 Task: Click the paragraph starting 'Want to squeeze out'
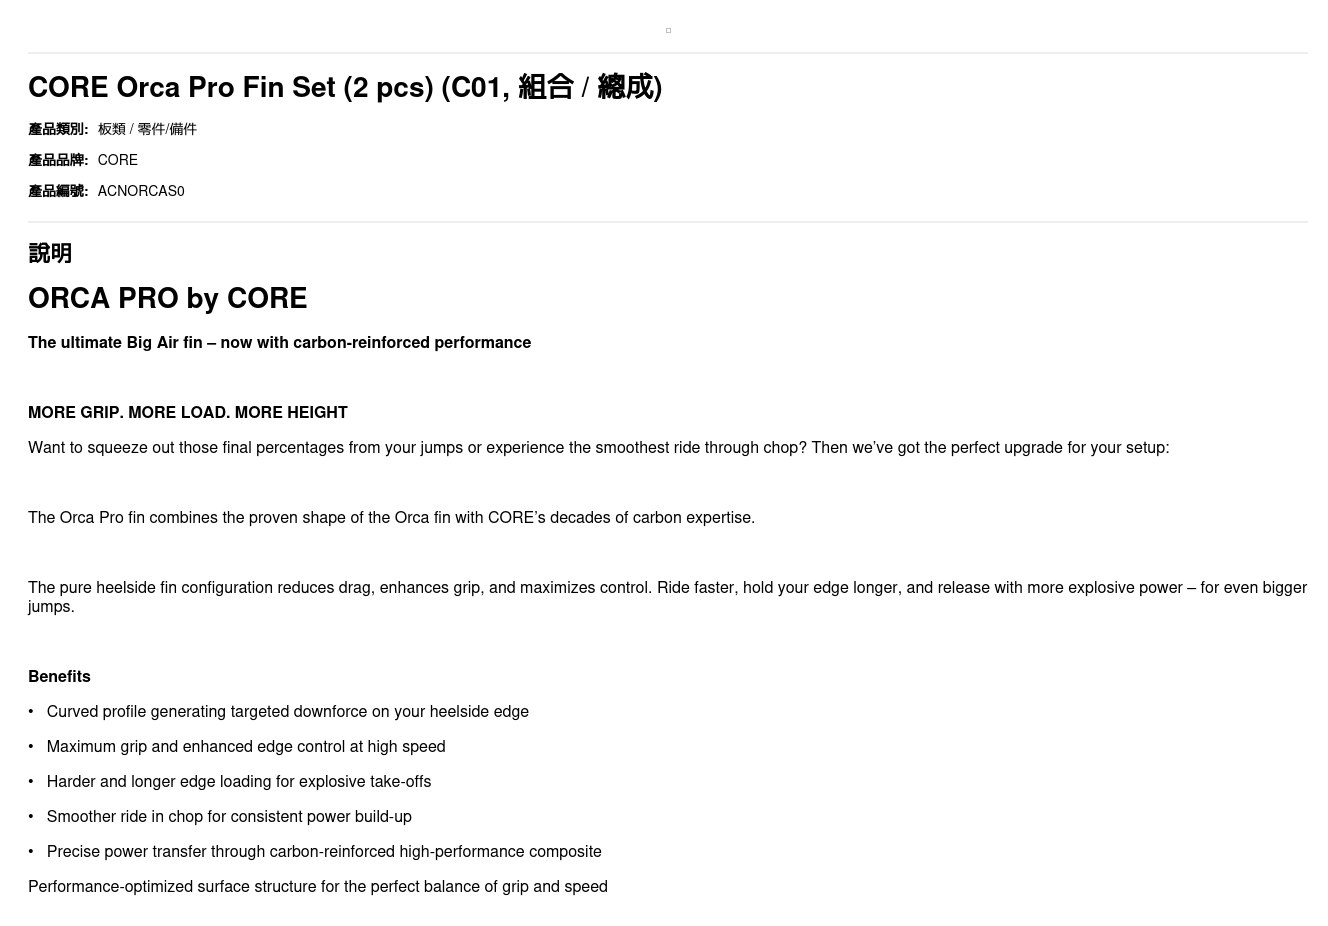(x=598, y=447)
